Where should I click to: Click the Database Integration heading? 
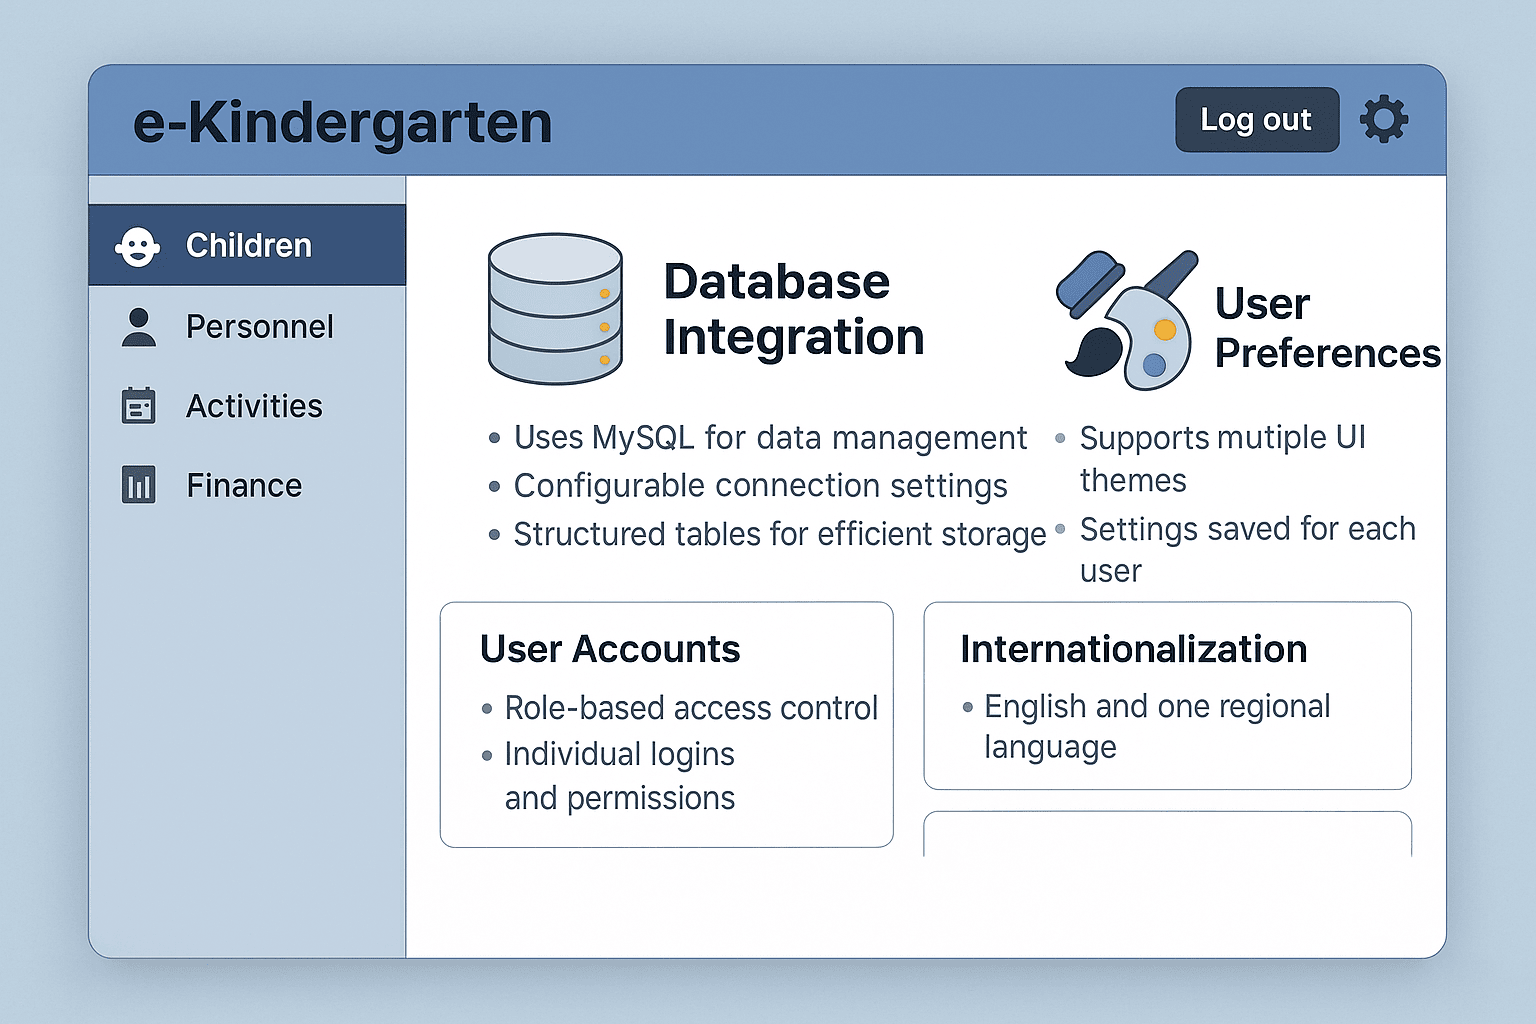[793, 309]
